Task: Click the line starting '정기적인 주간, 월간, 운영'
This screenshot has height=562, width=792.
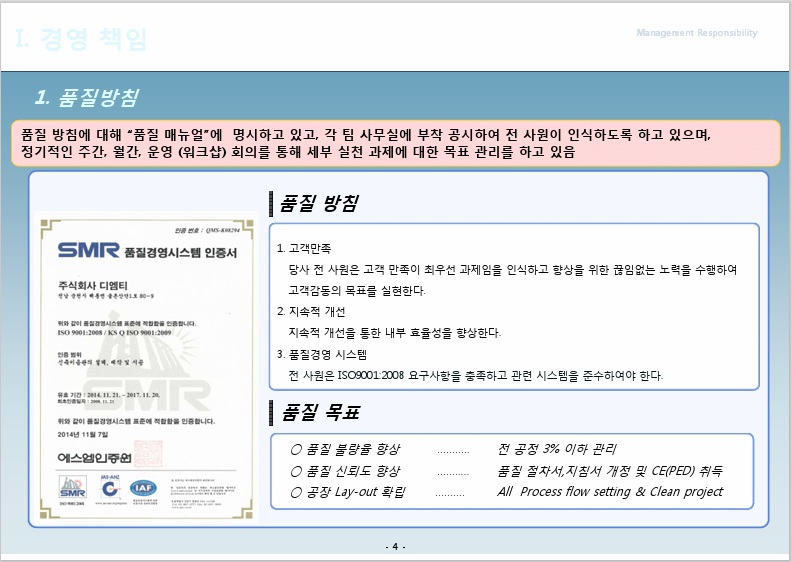Action: 298,151
